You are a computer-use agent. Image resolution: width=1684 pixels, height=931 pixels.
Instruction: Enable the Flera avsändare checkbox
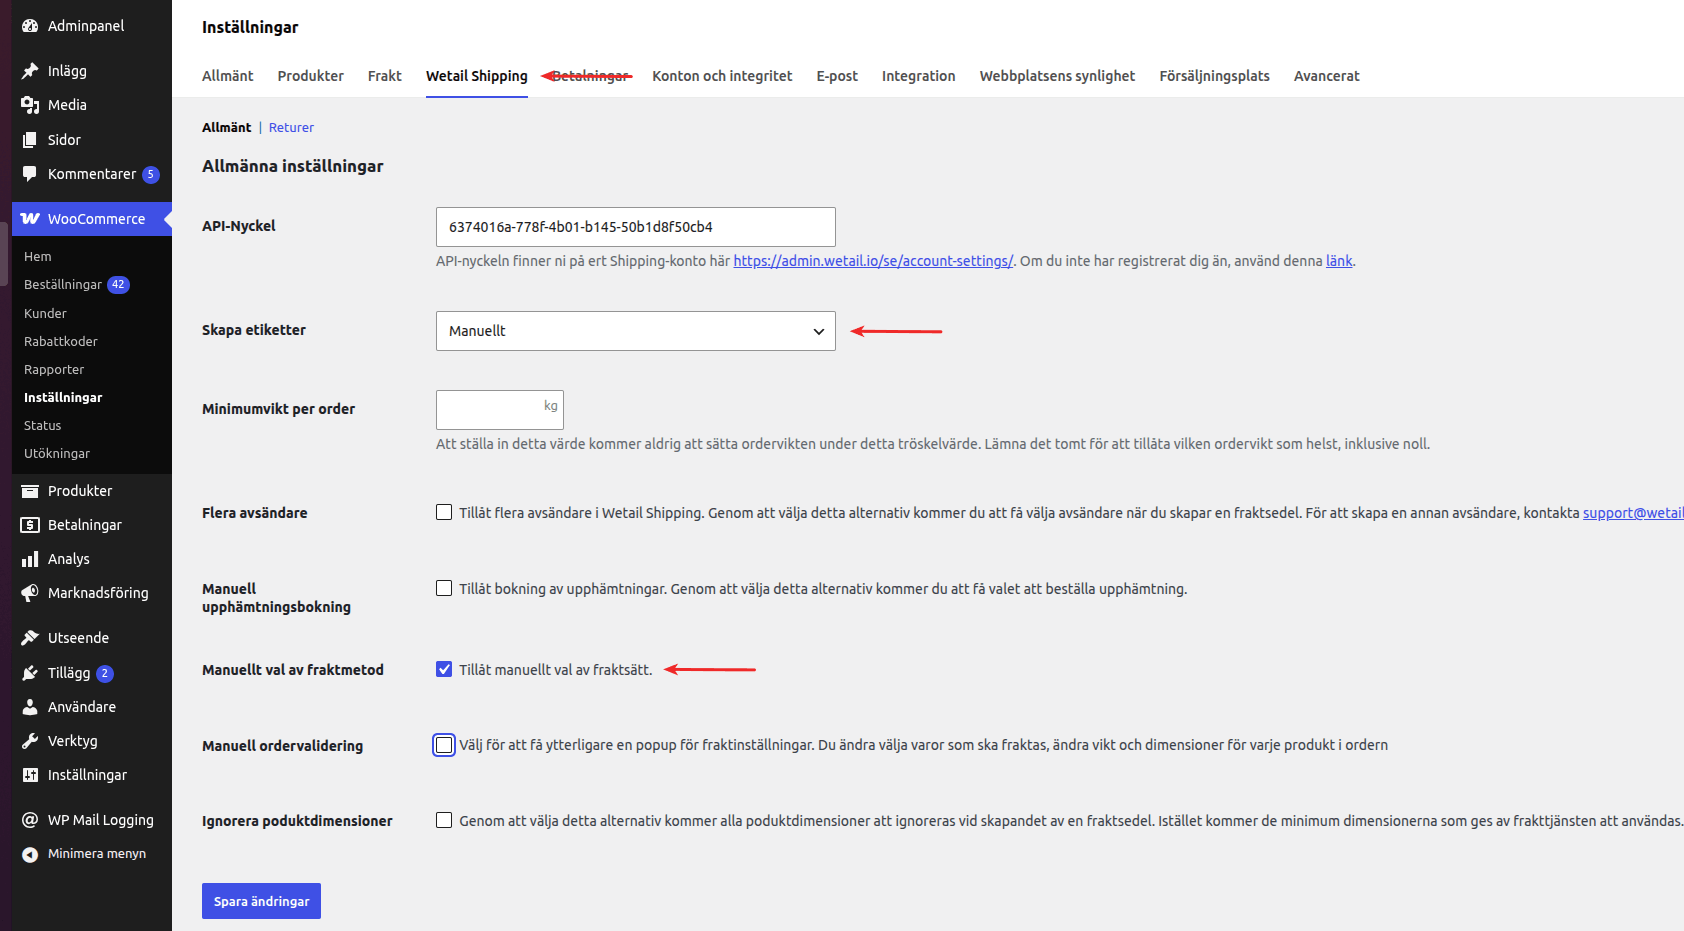[444, 512]
